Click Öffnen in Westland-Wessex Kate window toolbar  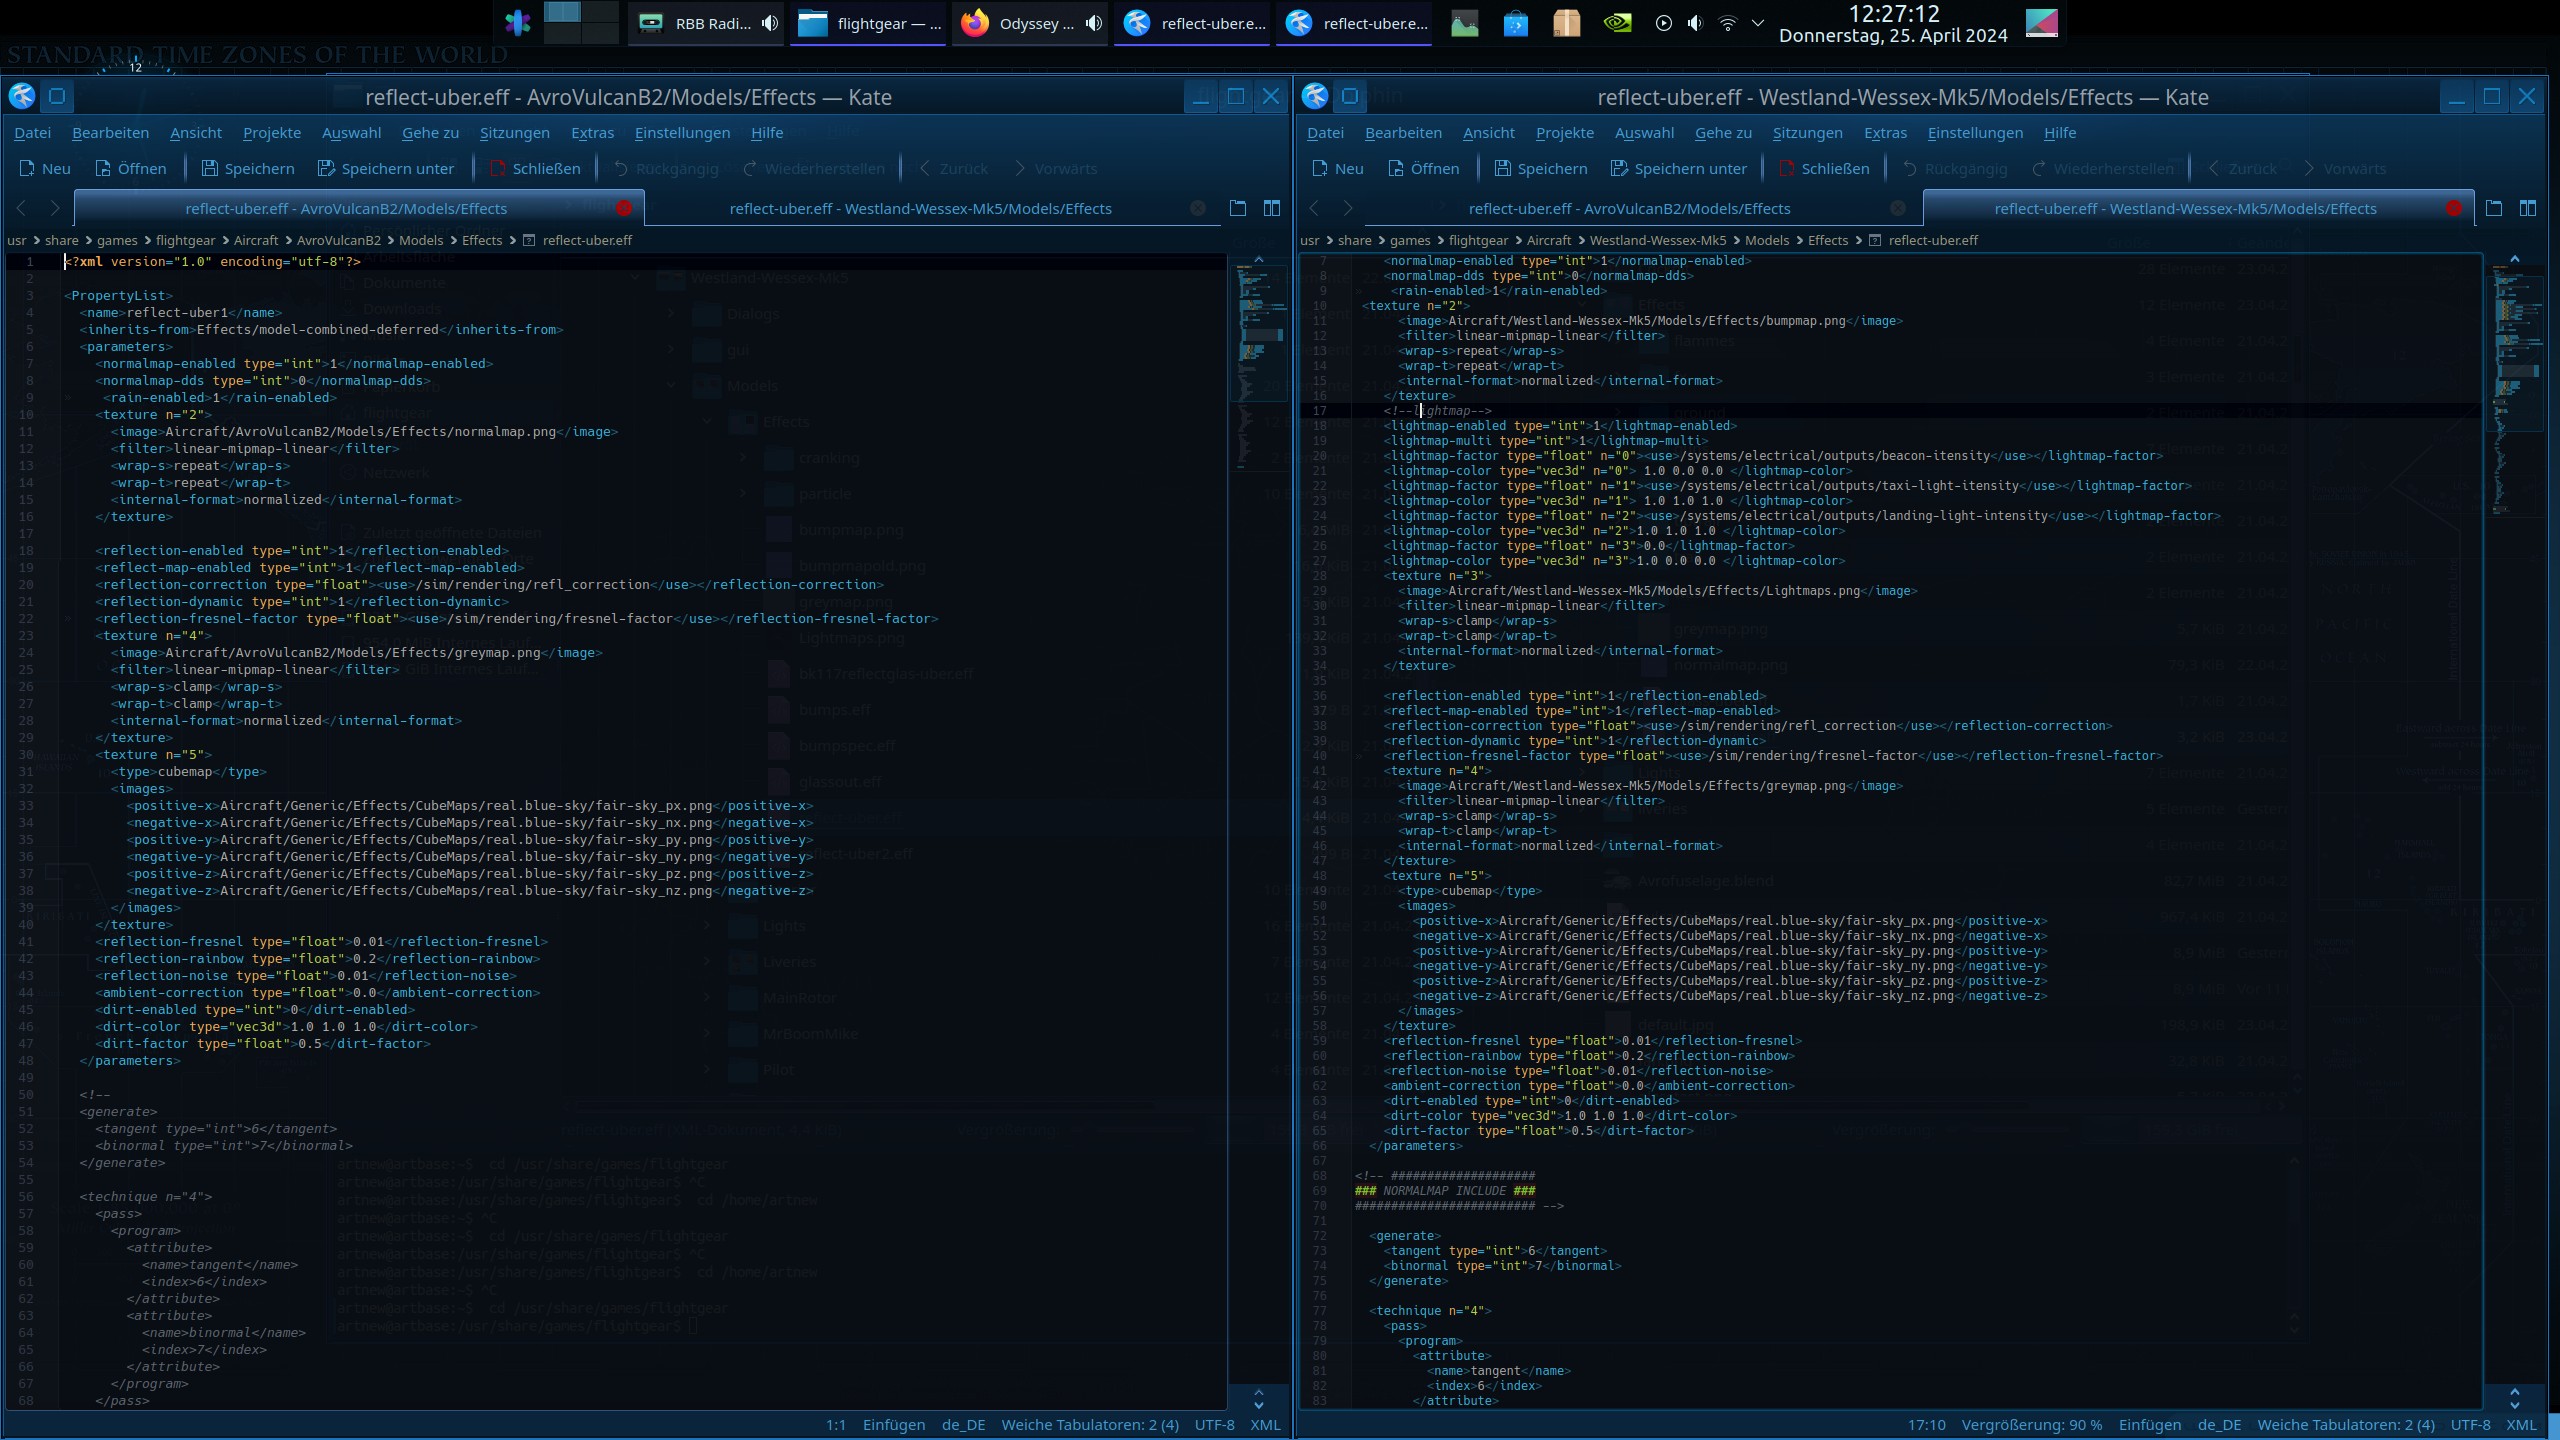coord(1424,168)
